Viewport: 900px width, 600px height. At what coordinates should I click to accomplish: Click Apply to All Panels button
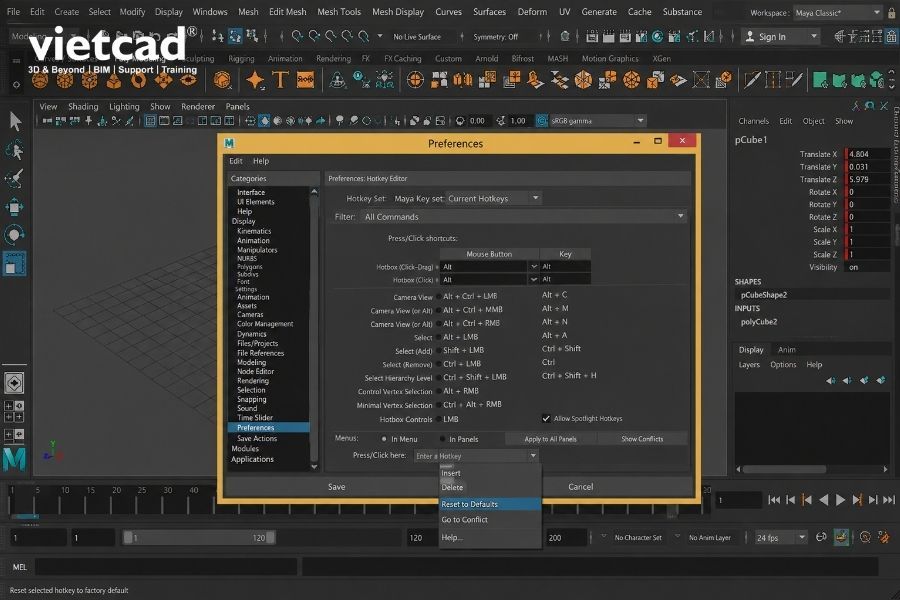[x=550, y=439]
